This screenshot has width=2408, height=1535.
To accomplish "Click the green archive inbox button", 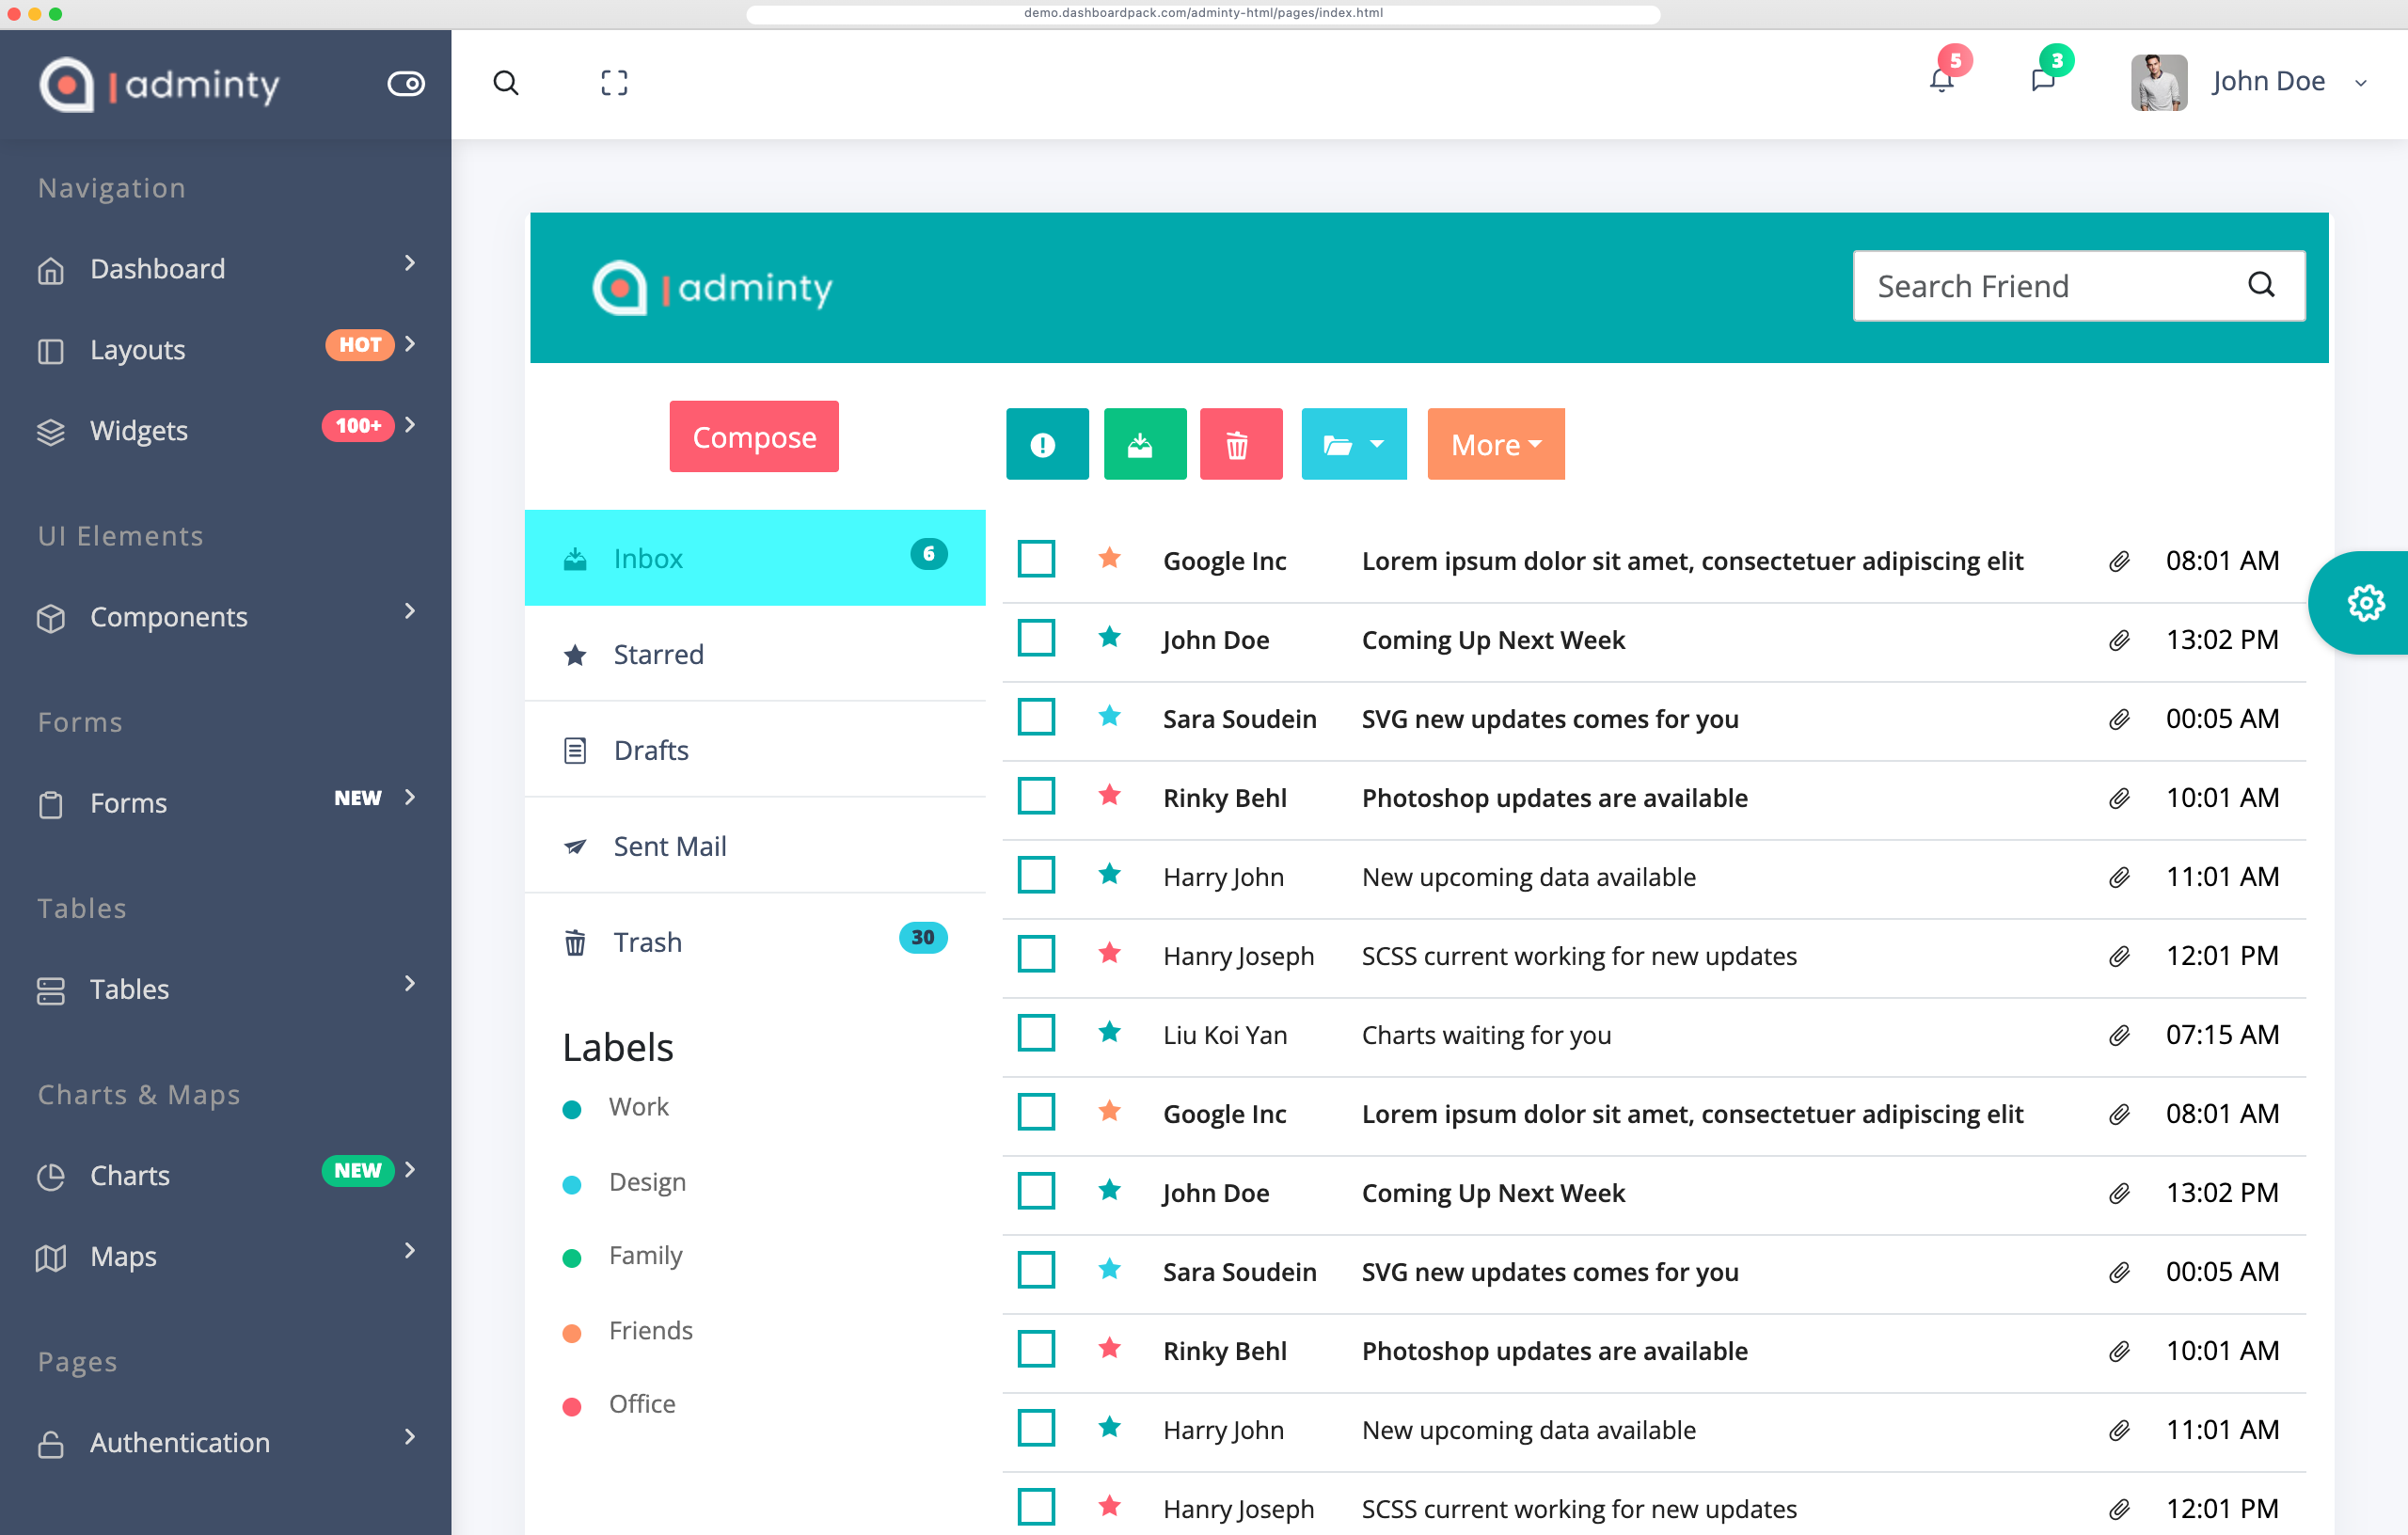I will click(1145, 444).
